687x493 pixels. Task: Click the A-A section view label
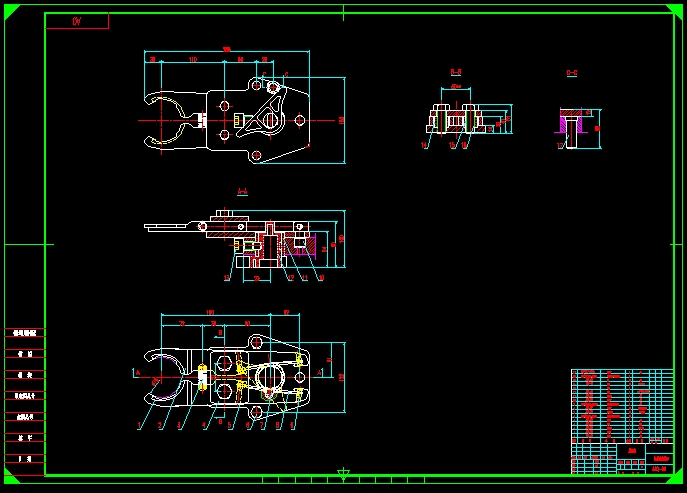pyautogui.click(x=242, y=189)
